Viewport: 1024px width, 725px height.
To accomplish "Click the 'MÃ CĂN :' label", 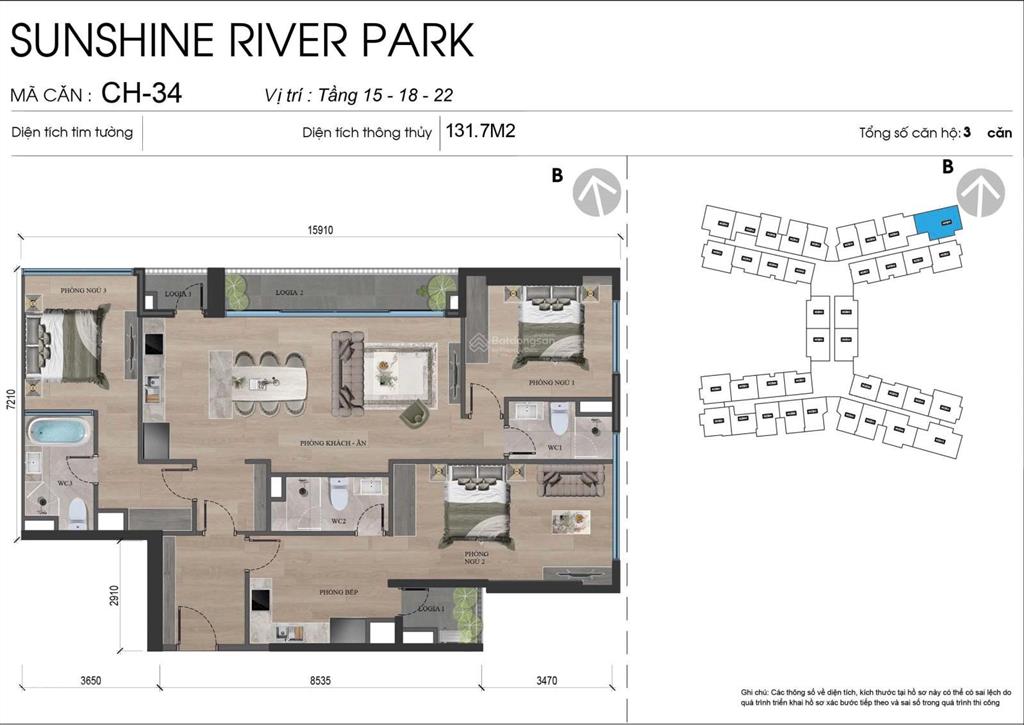I will pos(50,95).
